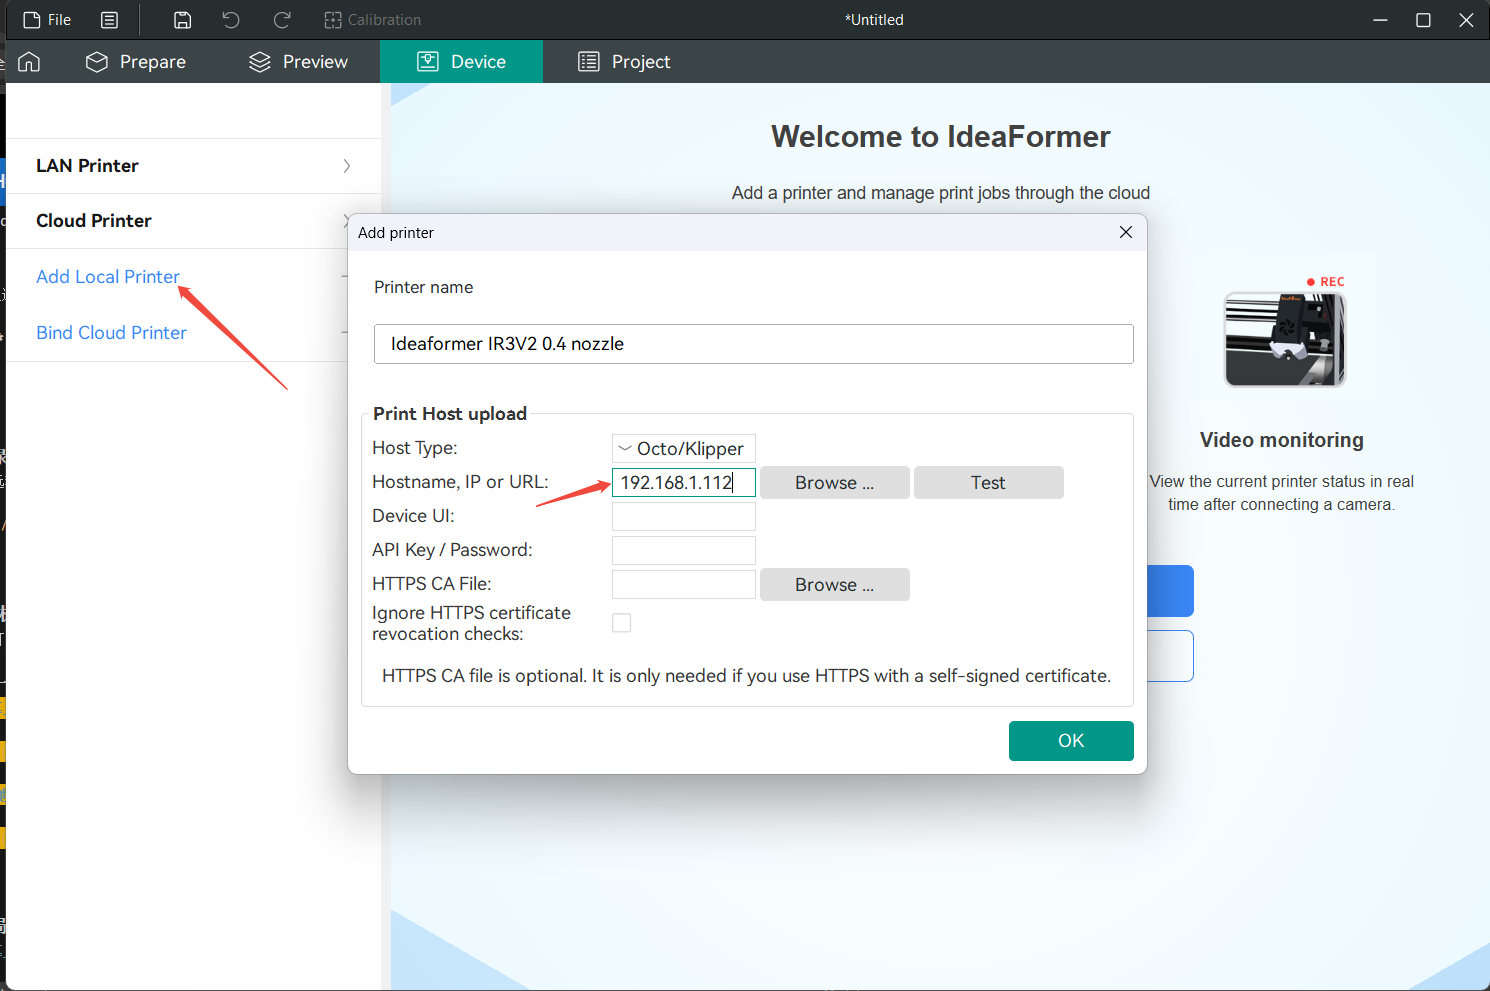The image size is (1490, 991).
Task: Minimize the application window
Action: click(x=1380, y=20)
